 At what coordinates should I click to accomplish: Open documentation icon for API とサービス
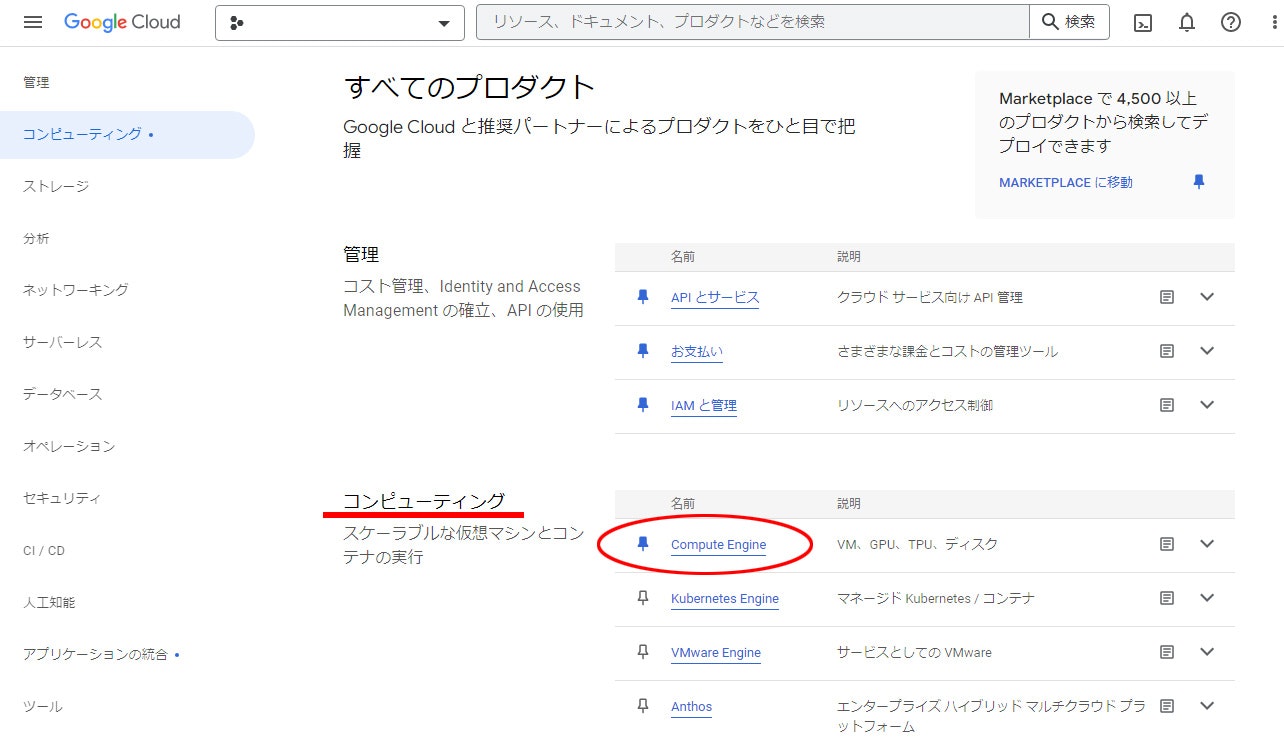click(x=1167, y=297)
